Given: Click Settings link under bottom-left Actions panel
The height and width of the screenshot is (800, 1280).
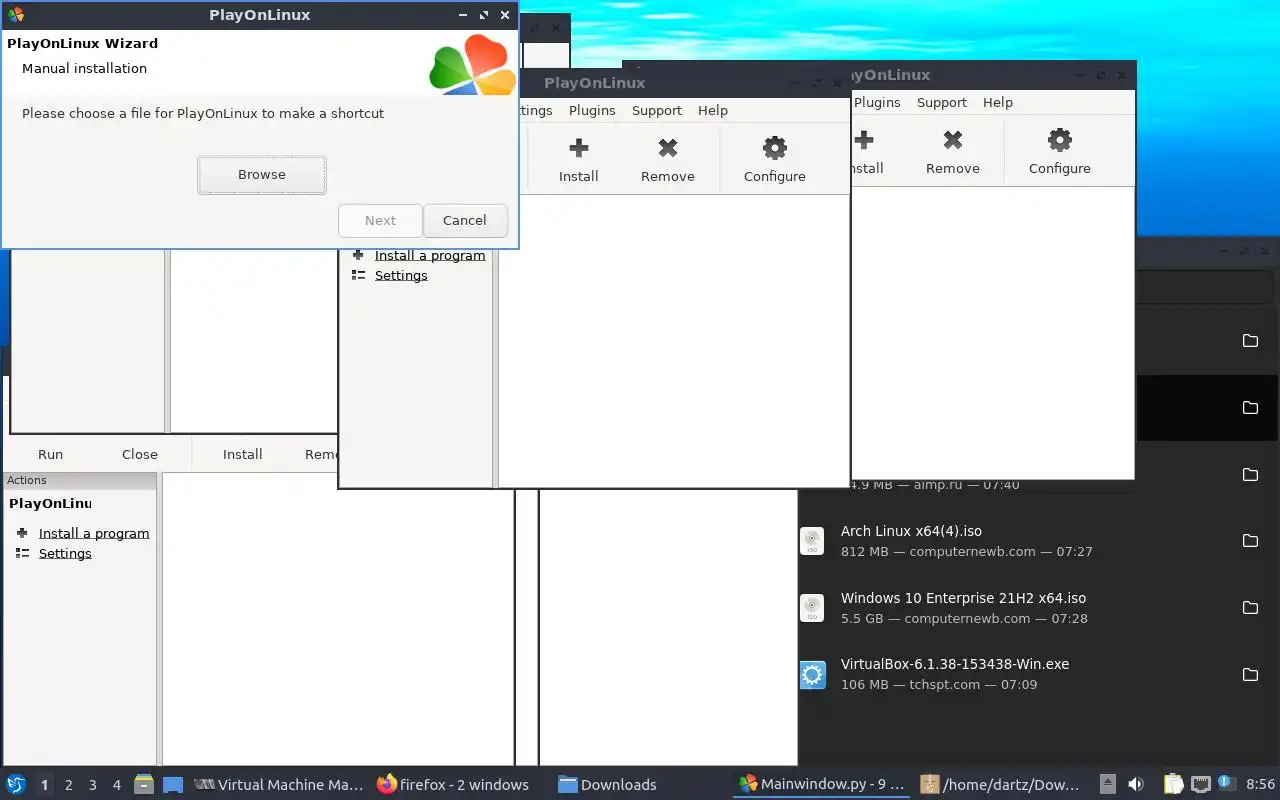Looking at the screenshot, I should point(65,554).
